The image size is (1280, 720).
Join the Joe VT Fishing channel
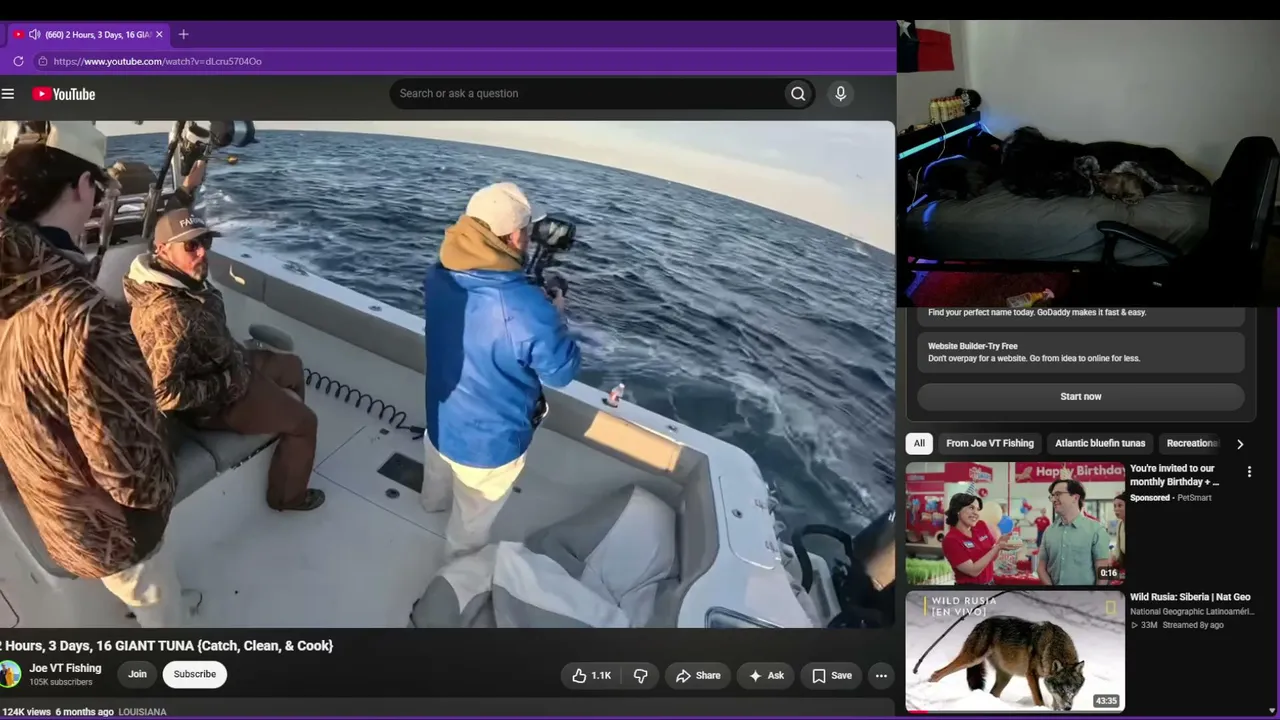point(137,675)
